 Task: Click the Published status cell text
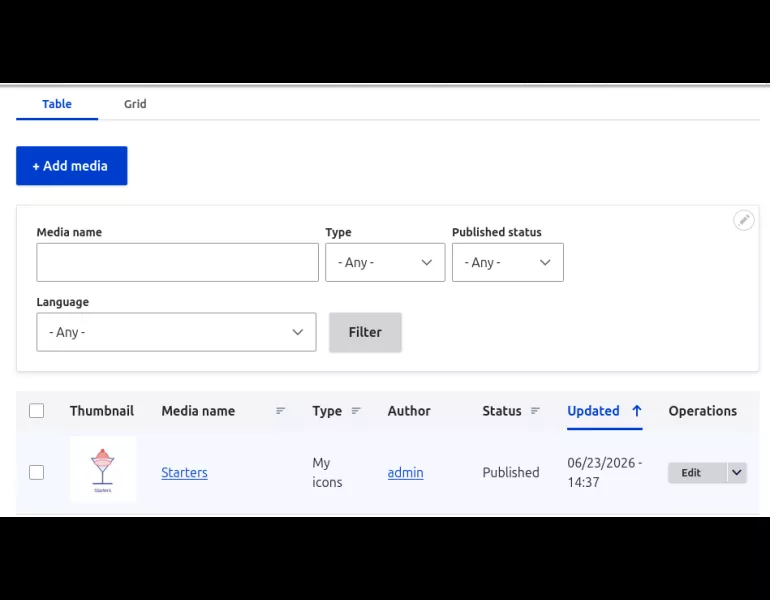tap(511, 472)
